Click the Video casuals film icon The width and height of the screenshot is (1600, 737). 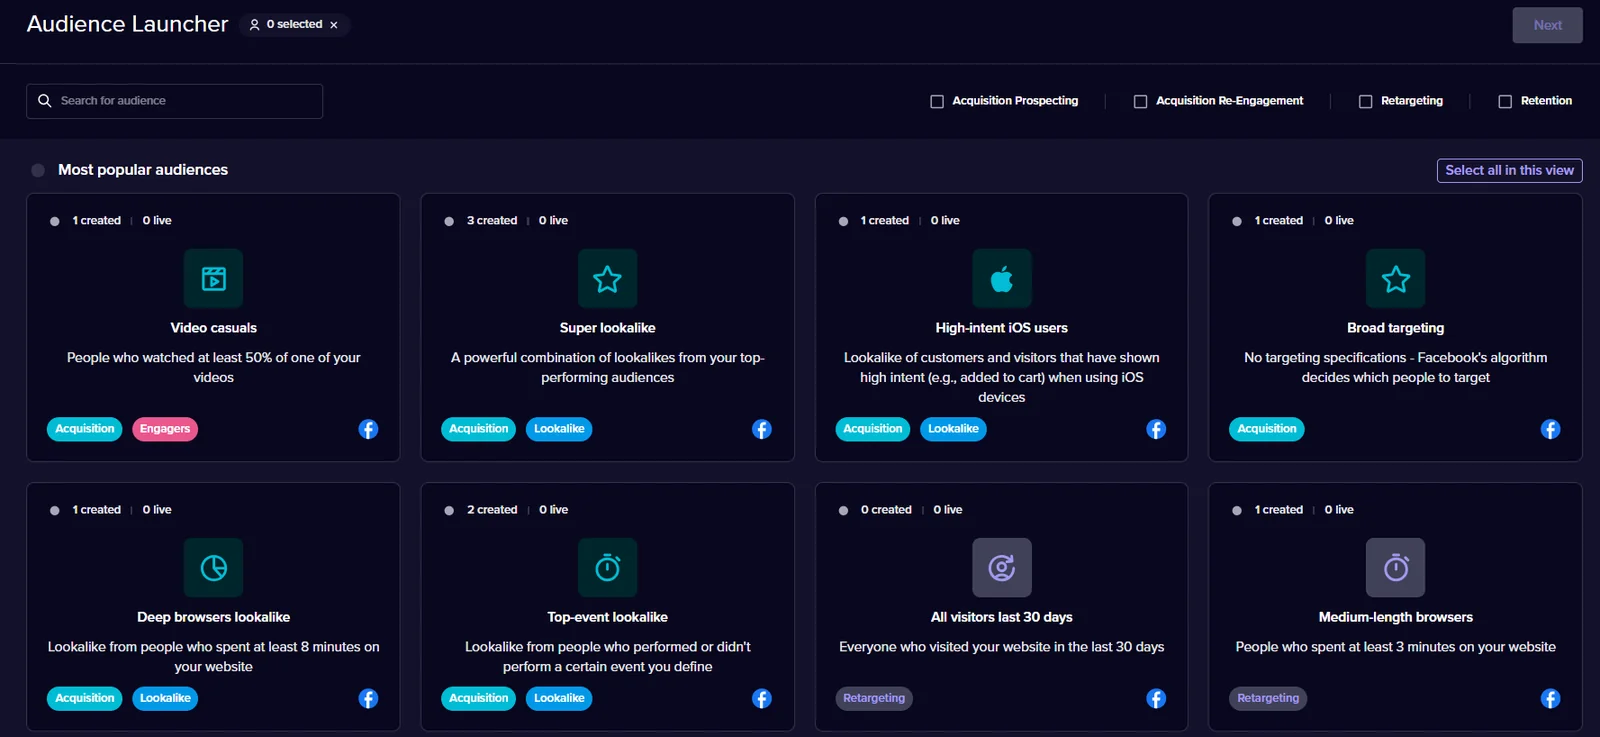point(213,278)
